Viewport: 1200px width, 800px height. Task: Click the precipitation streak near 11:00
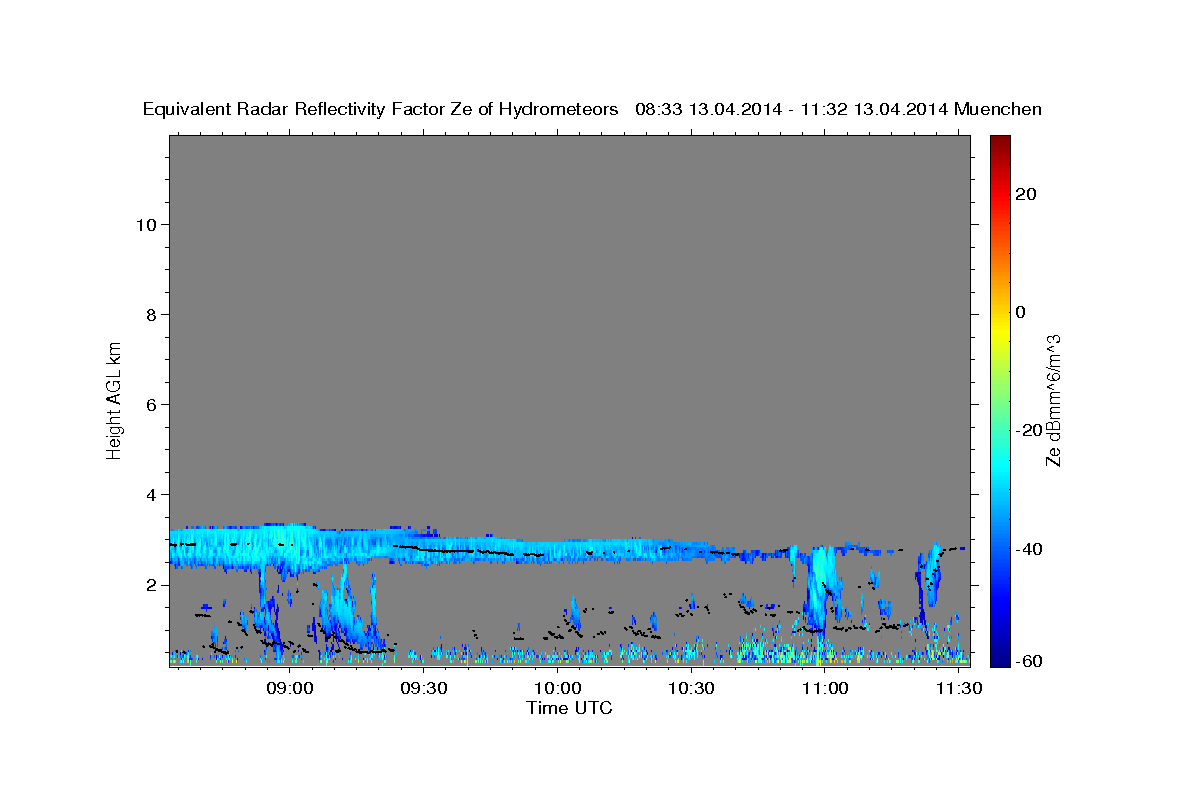[x=822, y=588]
